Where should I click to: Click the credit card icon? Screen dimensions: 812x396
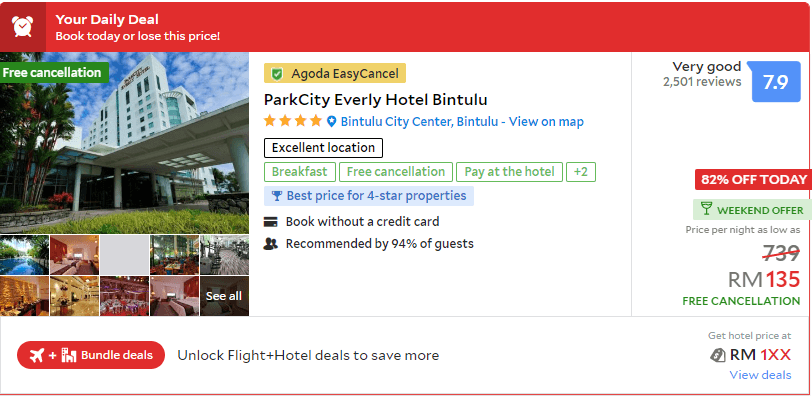(x=270, y=222)
